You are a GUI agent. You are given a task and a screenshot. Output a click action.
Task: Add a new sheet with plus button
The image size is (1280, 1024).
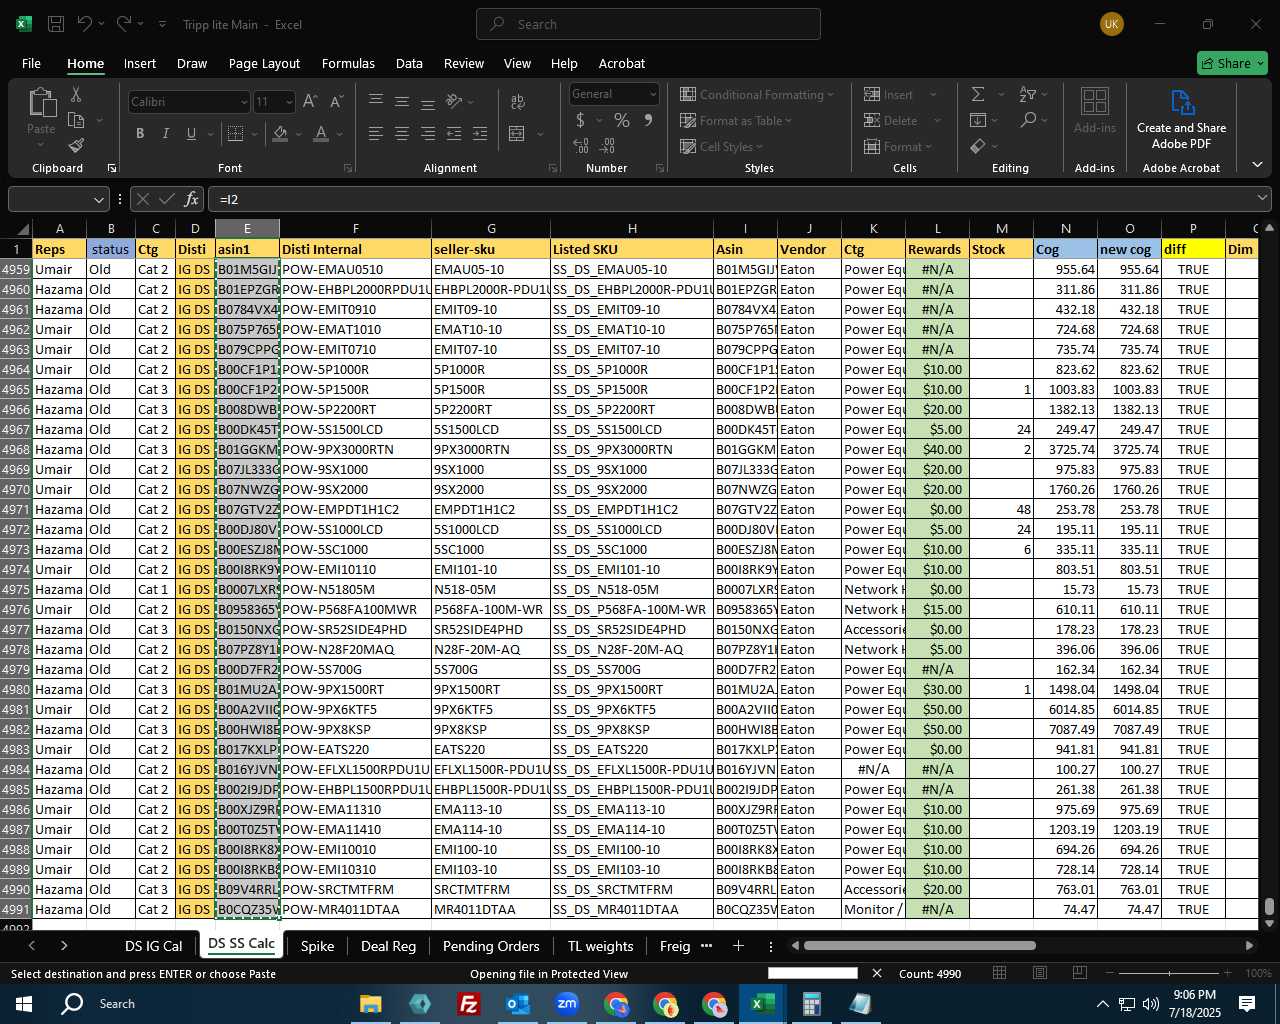click(738, 946)
